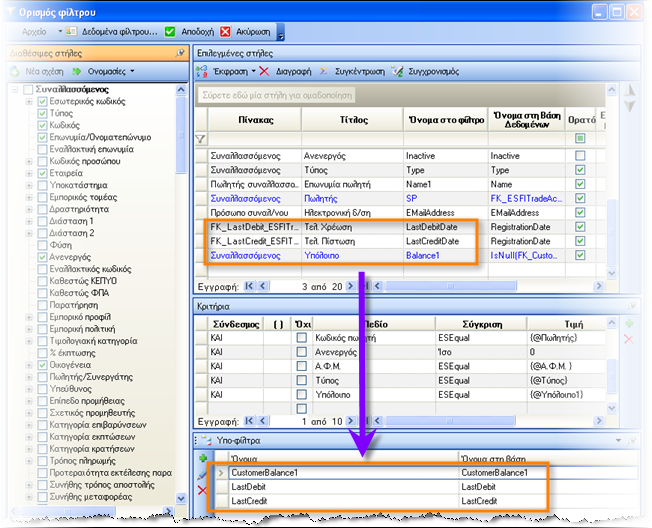The height and width of the screenshot is (528, 652).
Task: Sort by Όνομα στο φίλτρο header
Action: click(x=446, y=120)
